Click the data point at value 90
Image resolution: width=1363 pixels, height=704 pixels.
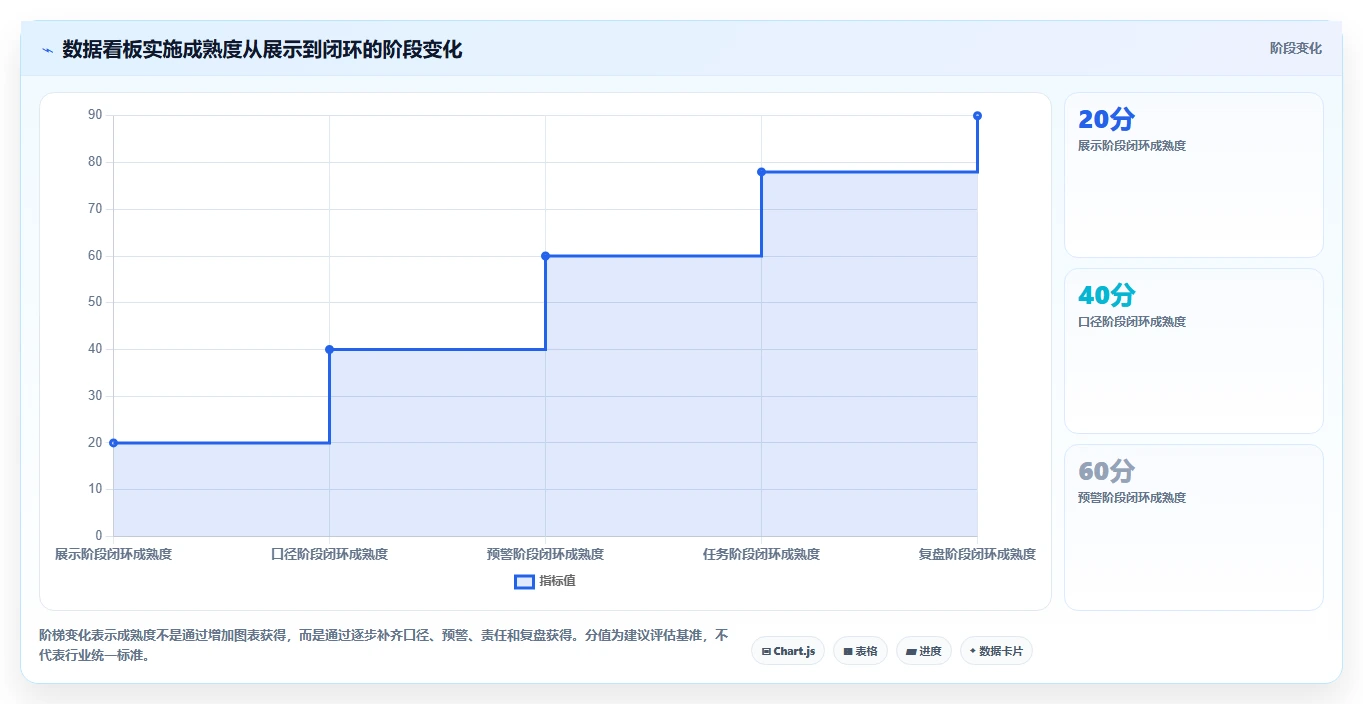point(977,116)
